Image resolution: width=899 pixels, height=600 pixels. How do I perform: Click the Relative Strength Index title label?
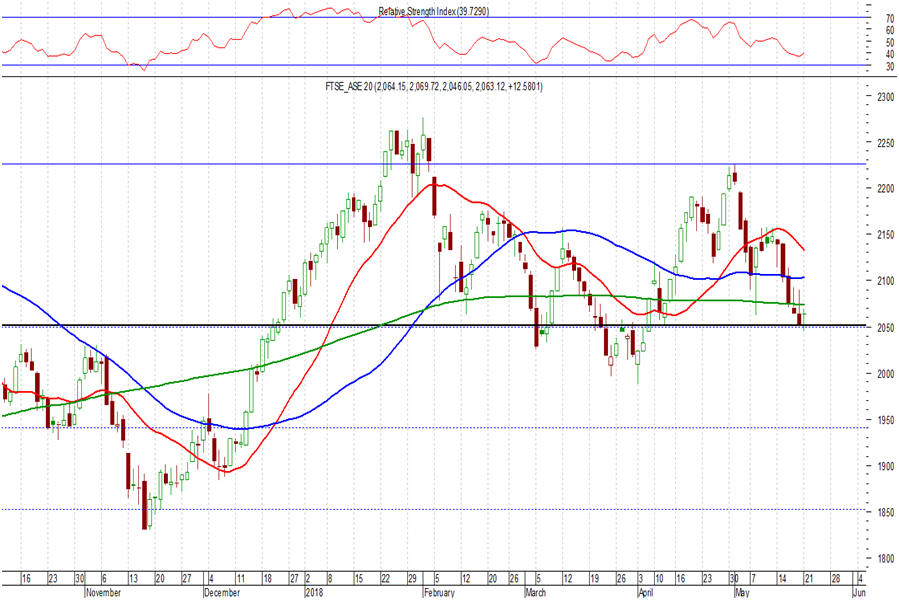coord(433,11)
